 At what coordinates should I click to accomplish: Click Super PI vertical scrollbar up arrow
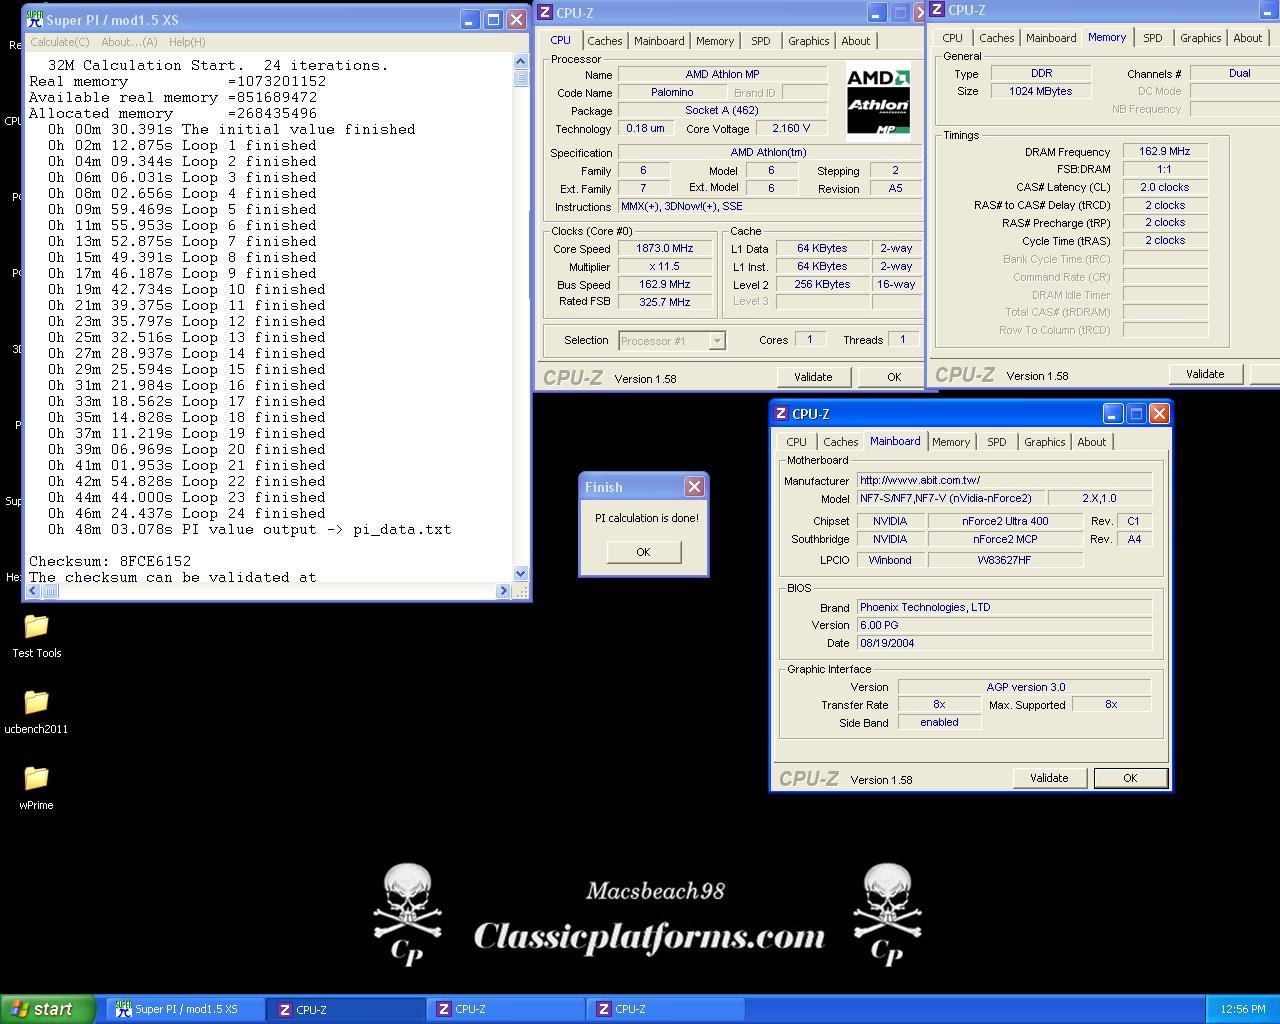point(520,62)
